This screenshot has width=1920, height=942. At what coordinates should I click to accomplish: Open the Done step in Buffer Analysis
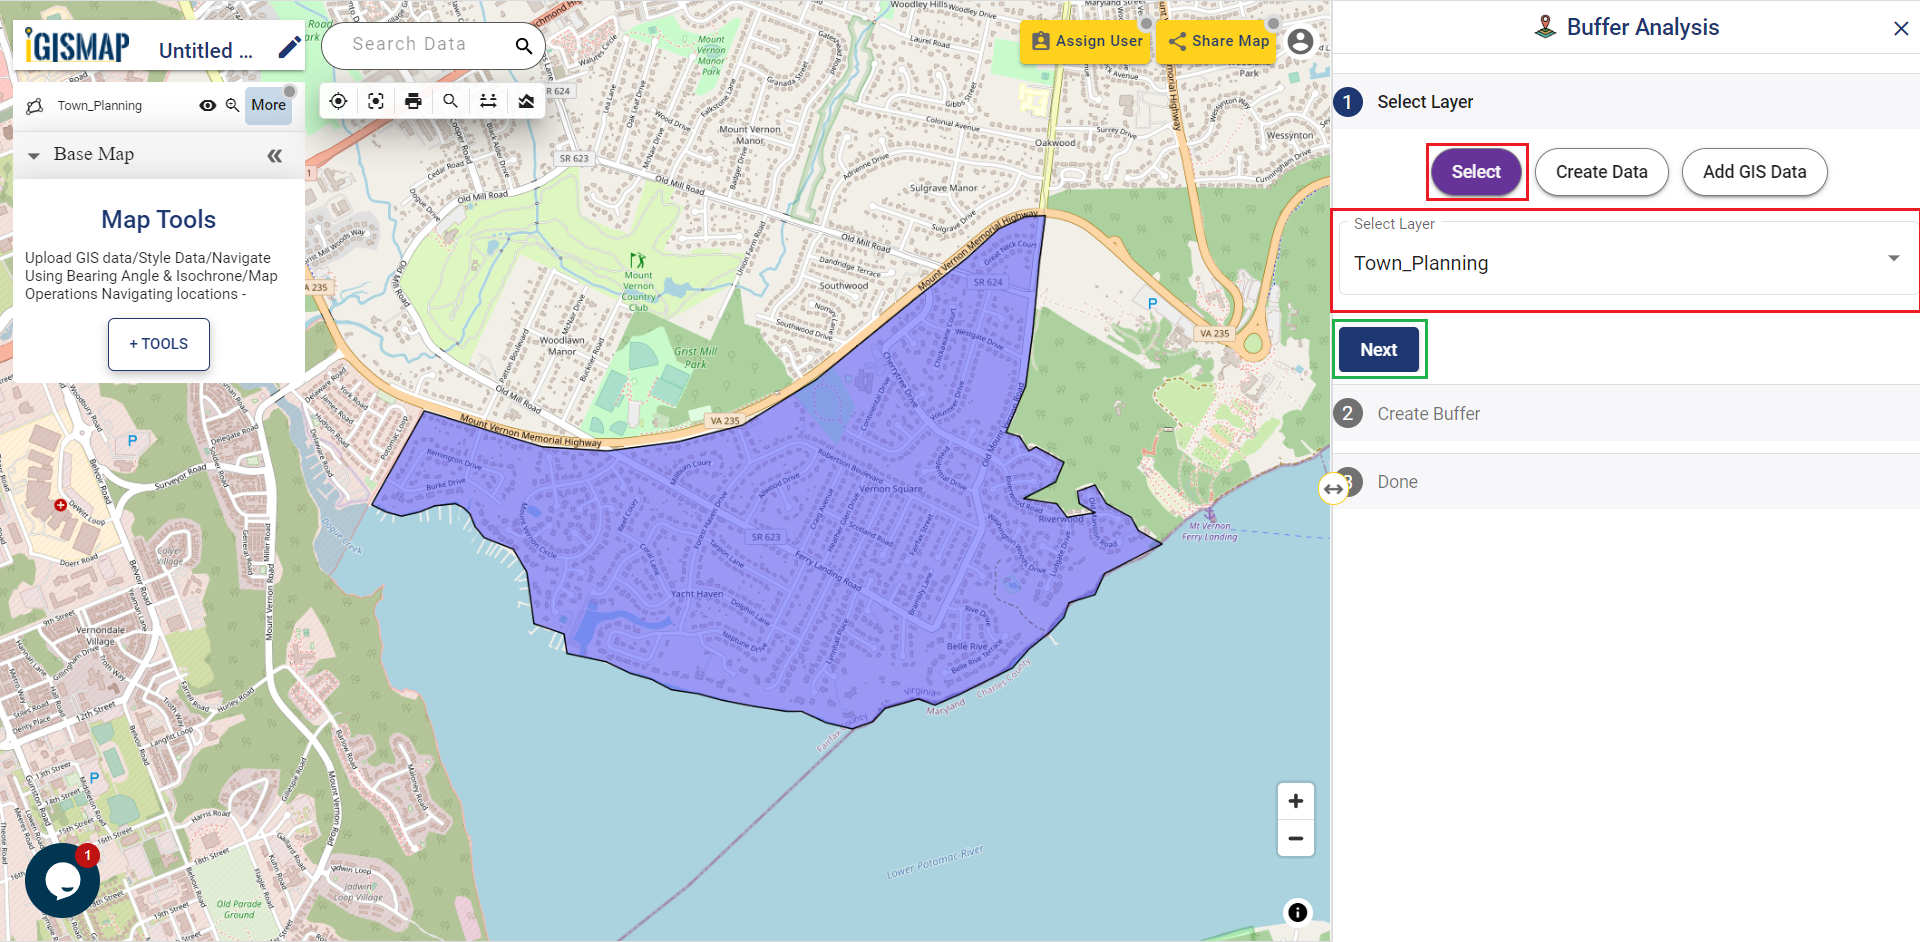[1397, 481]
